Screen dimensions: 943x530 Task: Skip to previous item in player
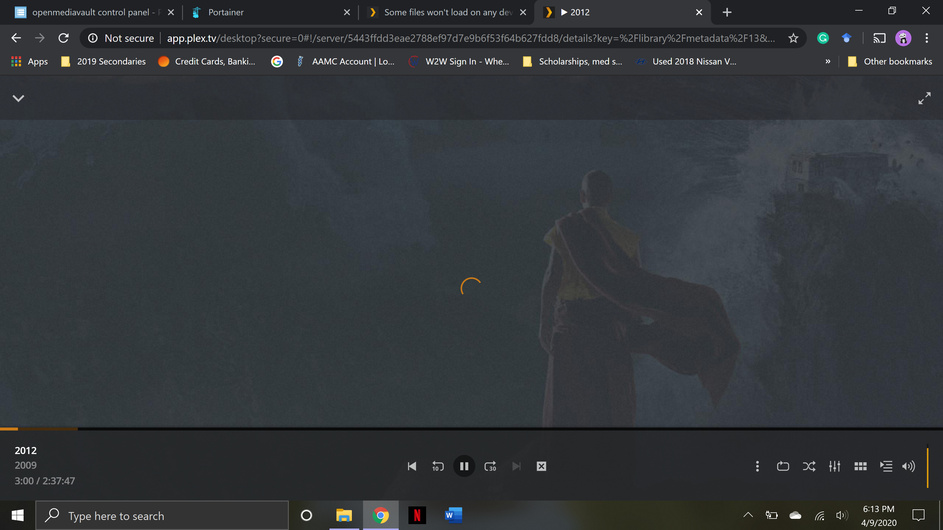click(412, 466)
